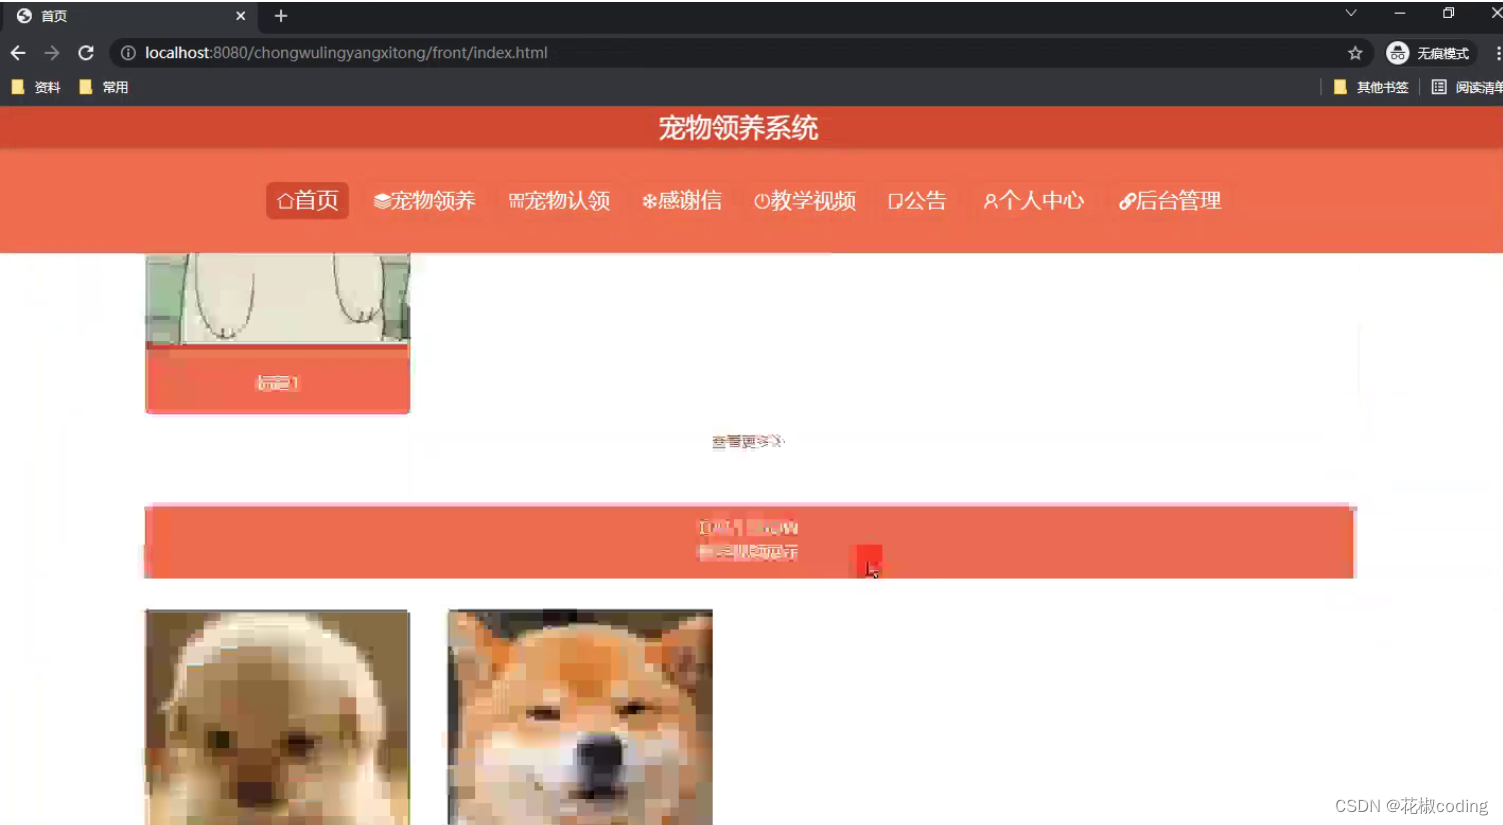Image resolution: width=1503 pixels, height=825 pixels.
Task: Click the incognito 无痕模式 badge icon
Action: 1397,53
